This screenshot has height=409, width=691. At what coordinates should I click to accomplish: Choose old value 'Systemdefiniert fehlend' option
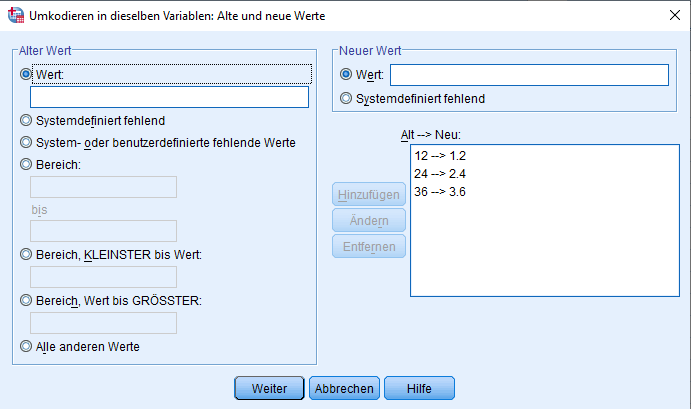pos(26,120)
